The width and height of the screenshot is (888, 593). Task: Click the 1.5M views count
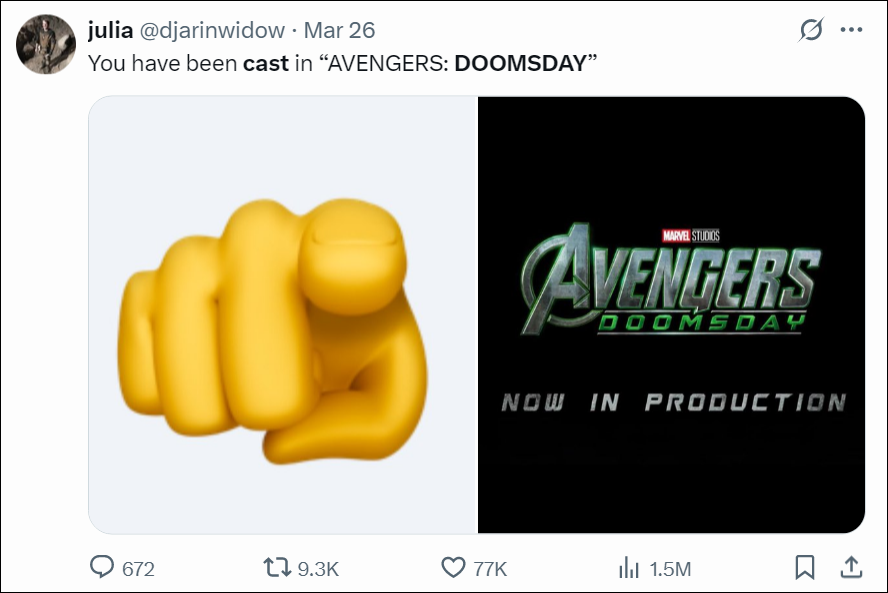coord(670,569)
